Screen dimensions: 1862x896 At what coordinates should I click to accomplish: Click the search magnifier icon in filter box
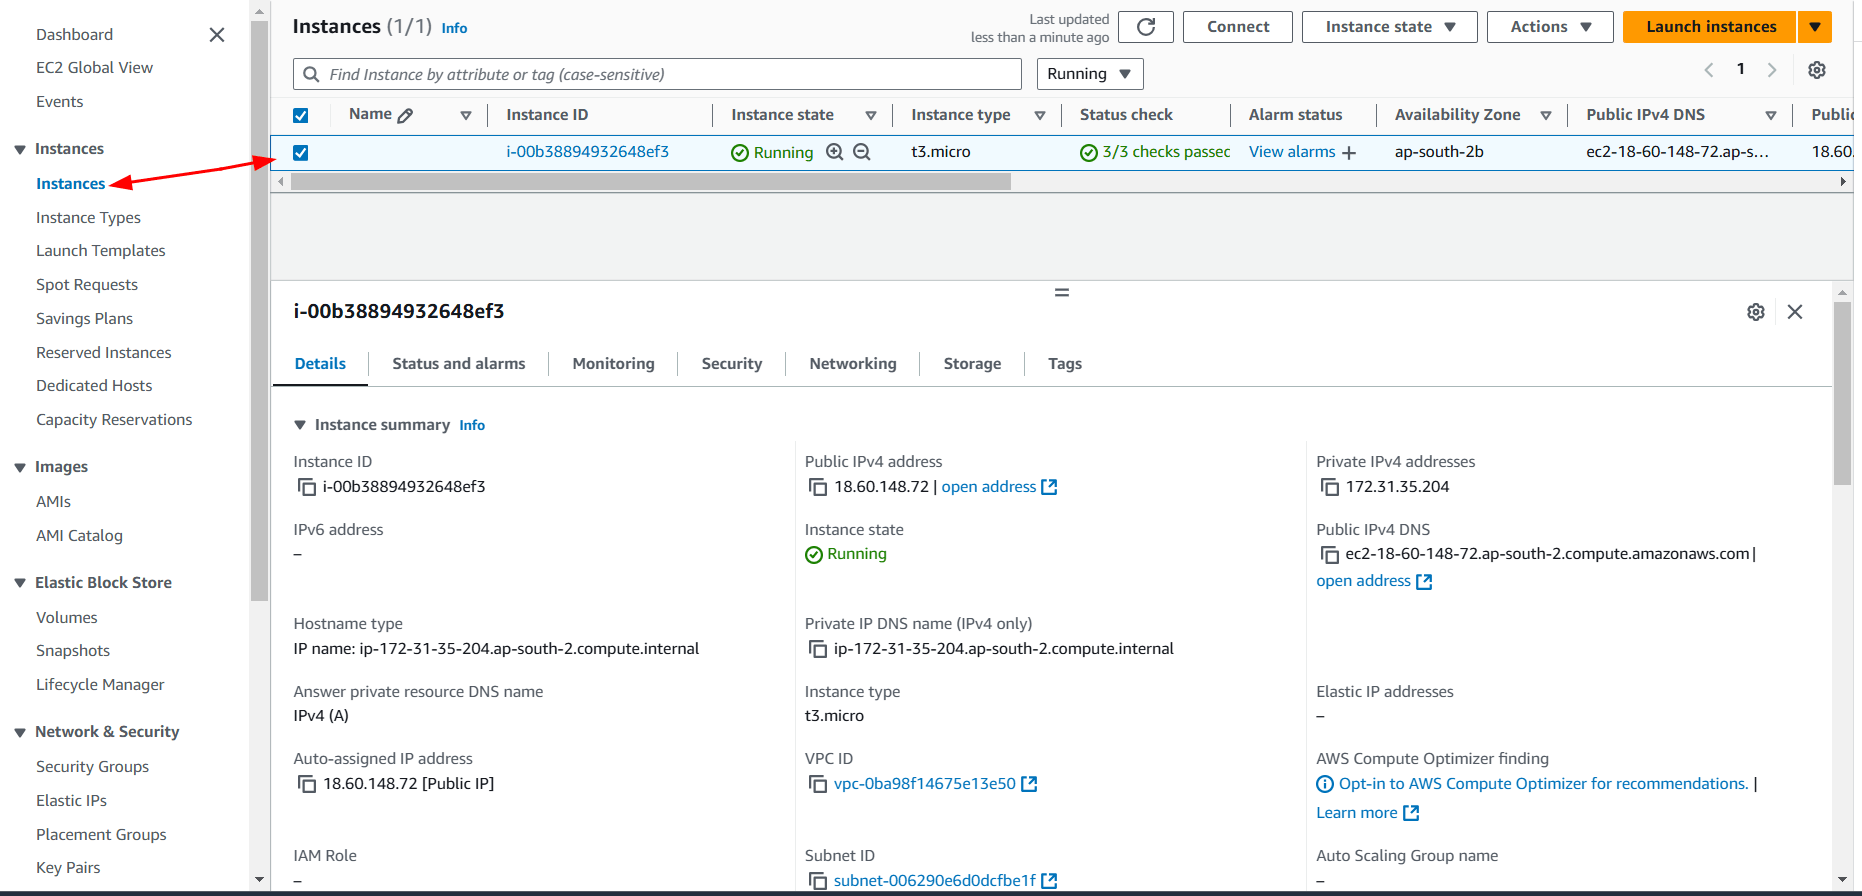pyautogui.click(x=311, y=74)
